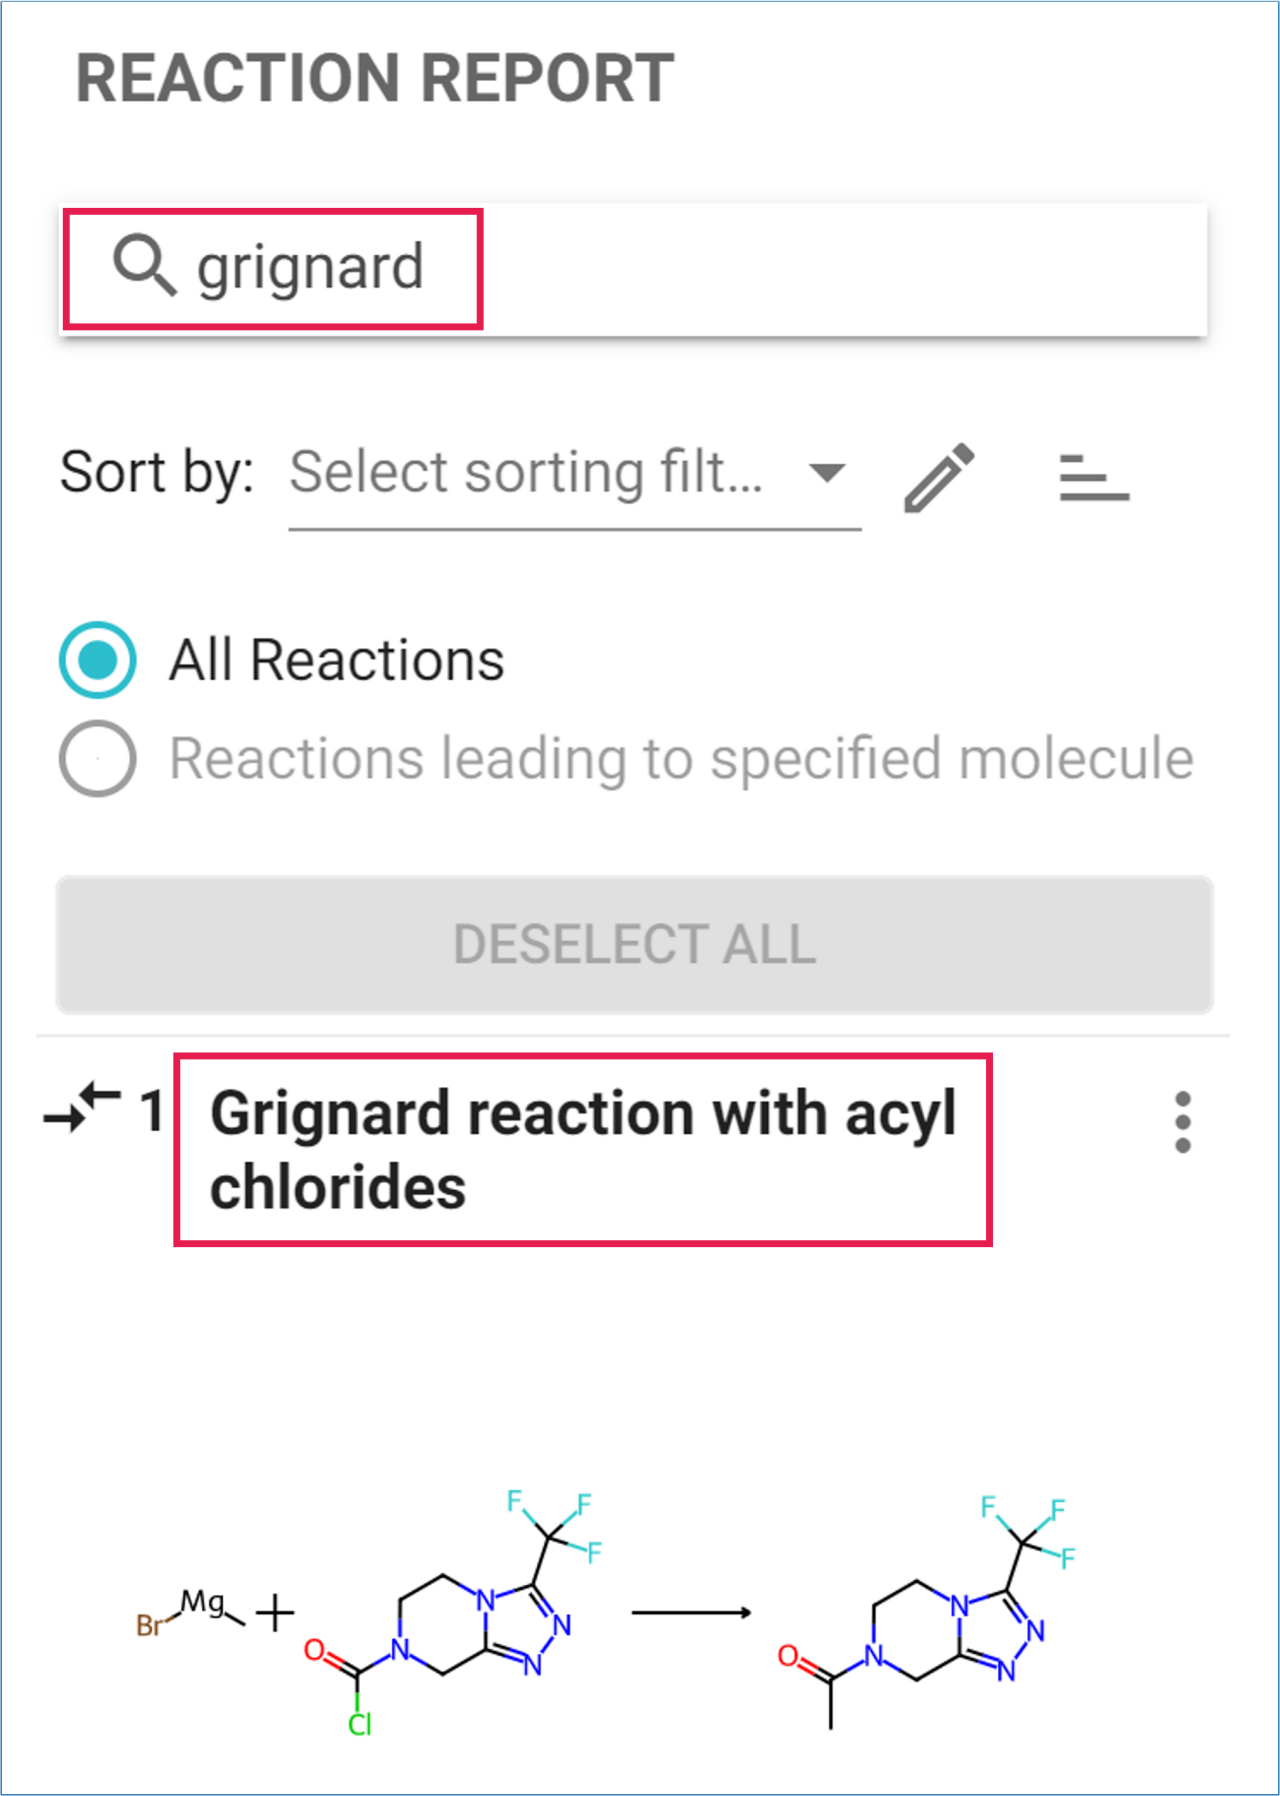The height and width of the screenshot is (1796, 1280).
Task: Click the reaction arrows icon beside number 1
Action: tap(82, 1109)
